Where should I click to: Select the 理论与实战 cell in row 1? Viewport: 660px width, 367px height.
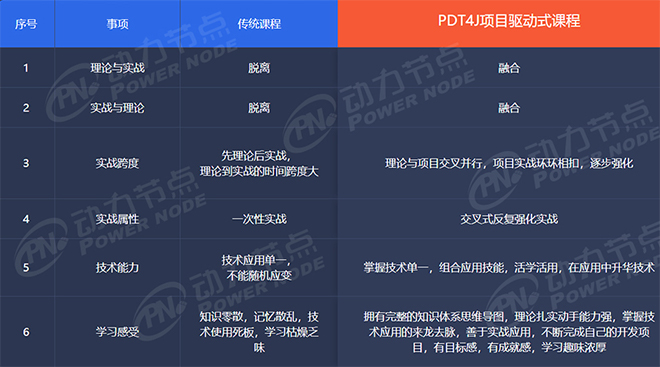(x=117, y=68)
